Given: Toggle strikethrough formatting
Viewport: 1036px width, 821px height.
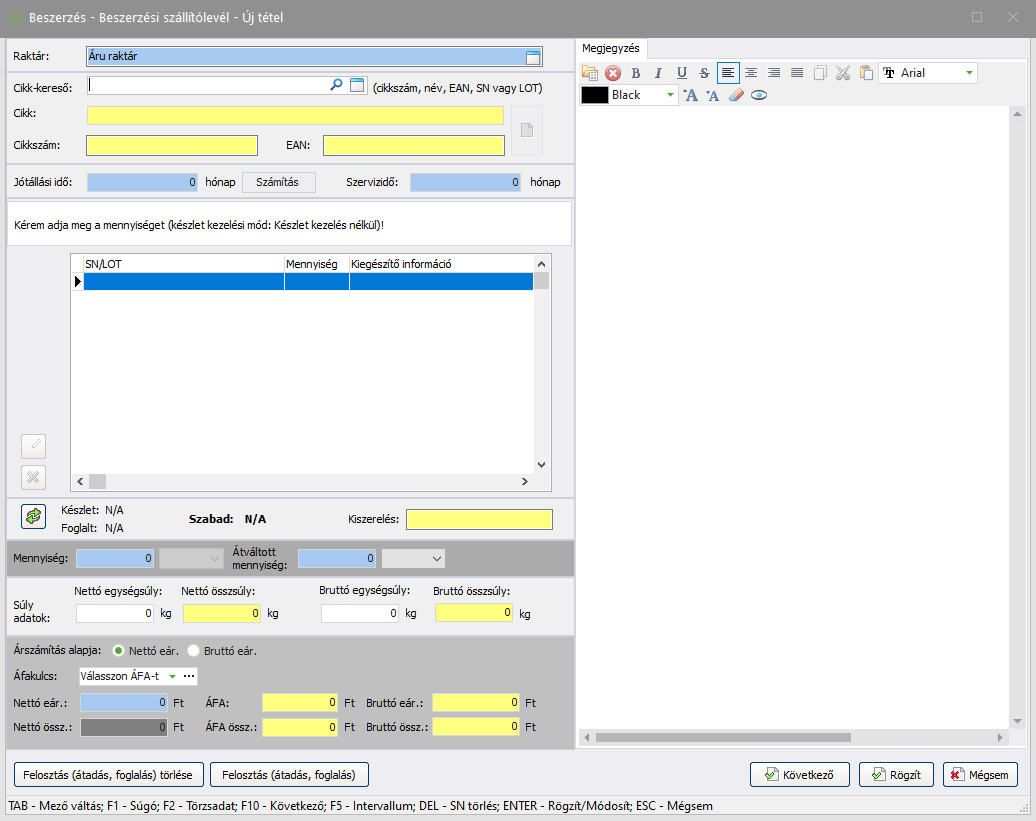Looking at the screenshot, I should pos(704,73).
